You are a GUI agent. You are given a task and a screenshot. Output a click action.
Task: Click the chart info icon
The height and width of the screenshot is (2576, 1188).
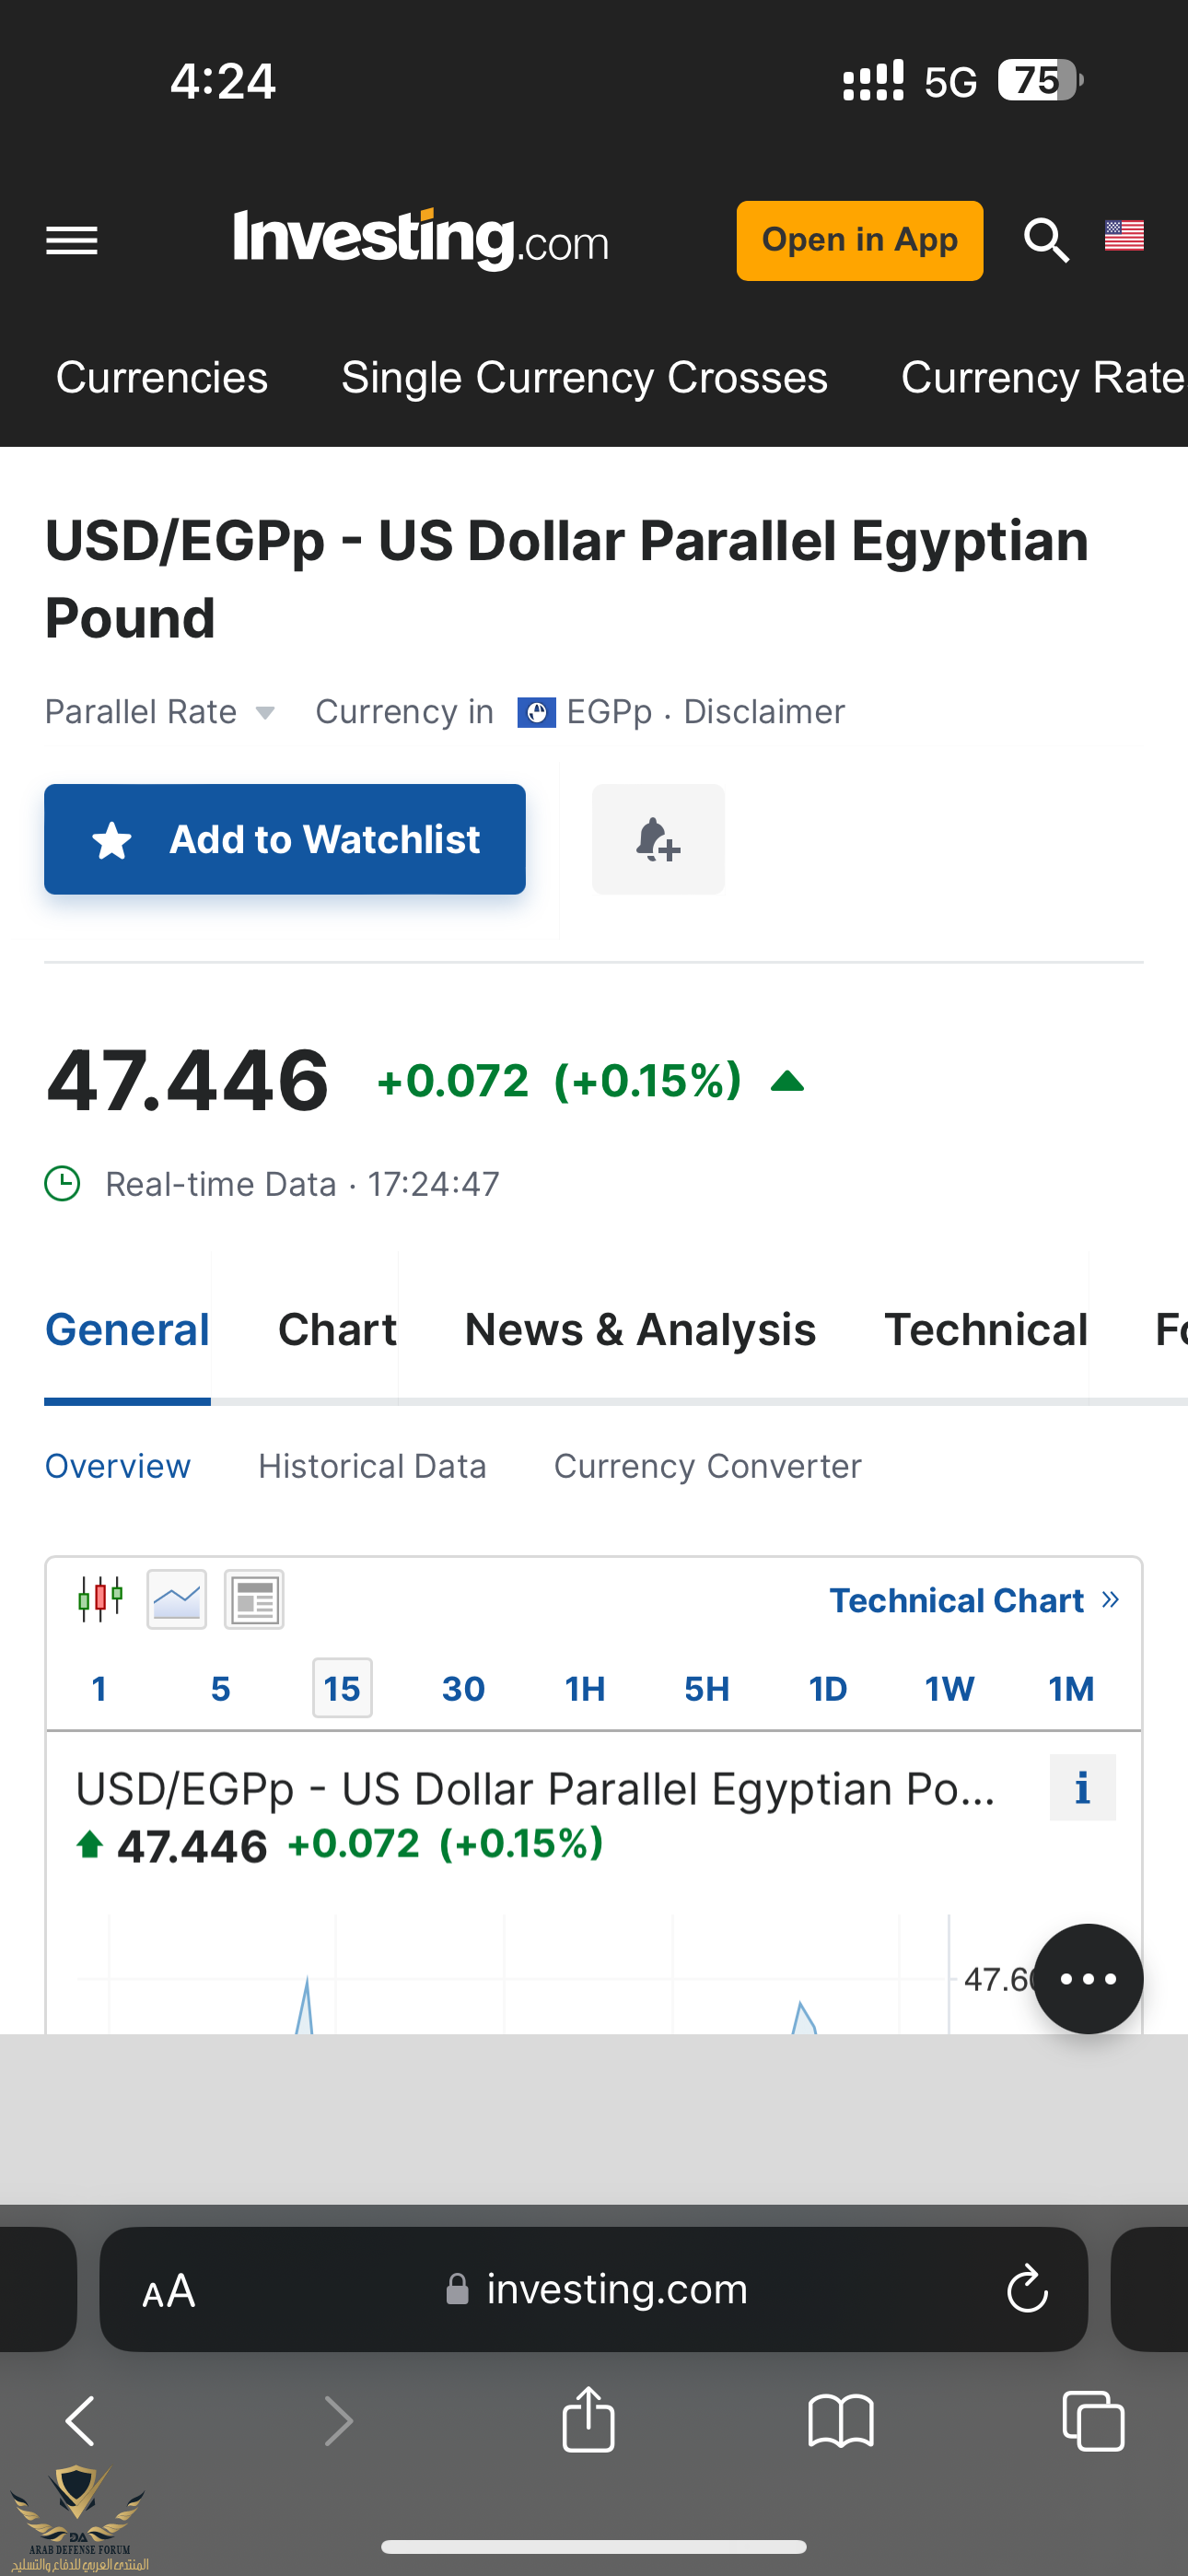(1082, 1787)
